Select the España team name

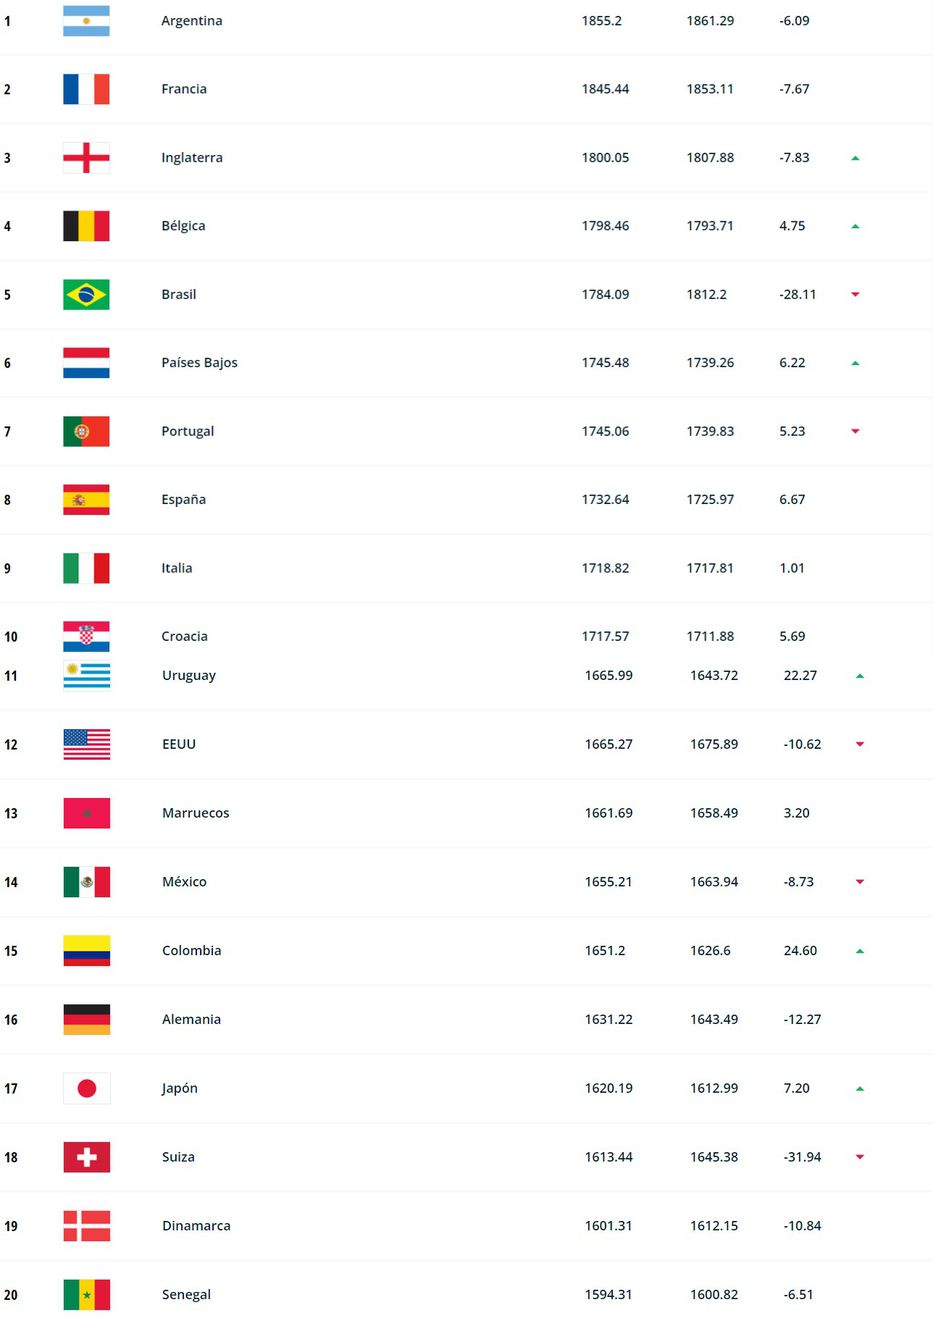pos(183,500)
